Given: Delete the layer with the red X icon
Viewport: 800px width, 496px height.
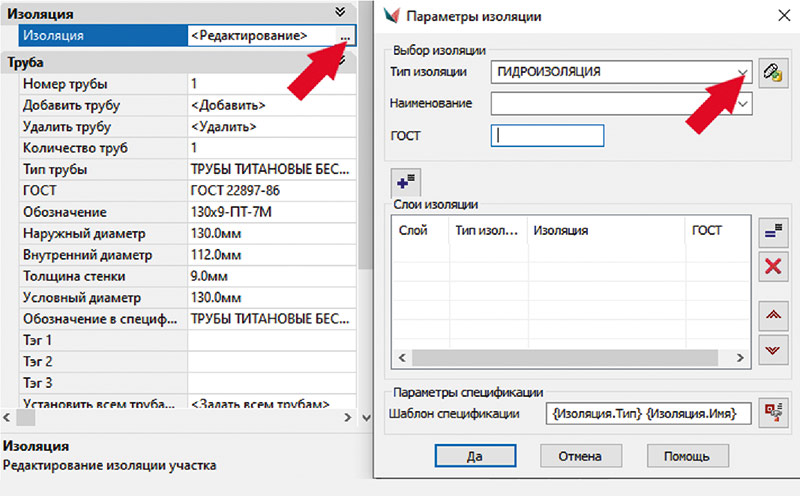Looking at the screenshot, I should (771, 266).
